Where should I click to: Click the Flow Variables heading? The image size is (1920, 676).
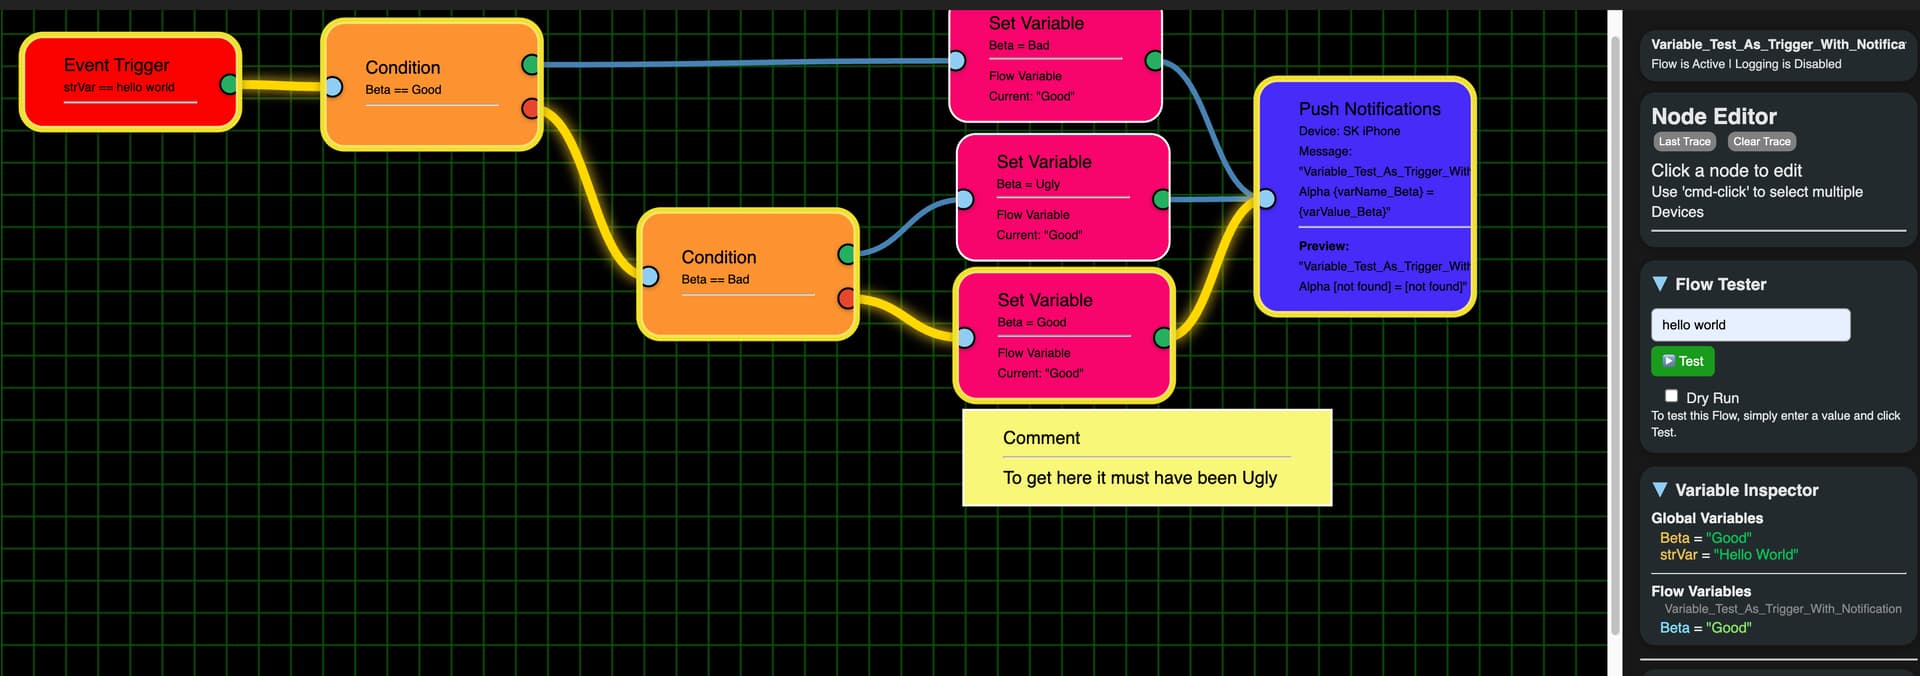tap(1701, 591)
